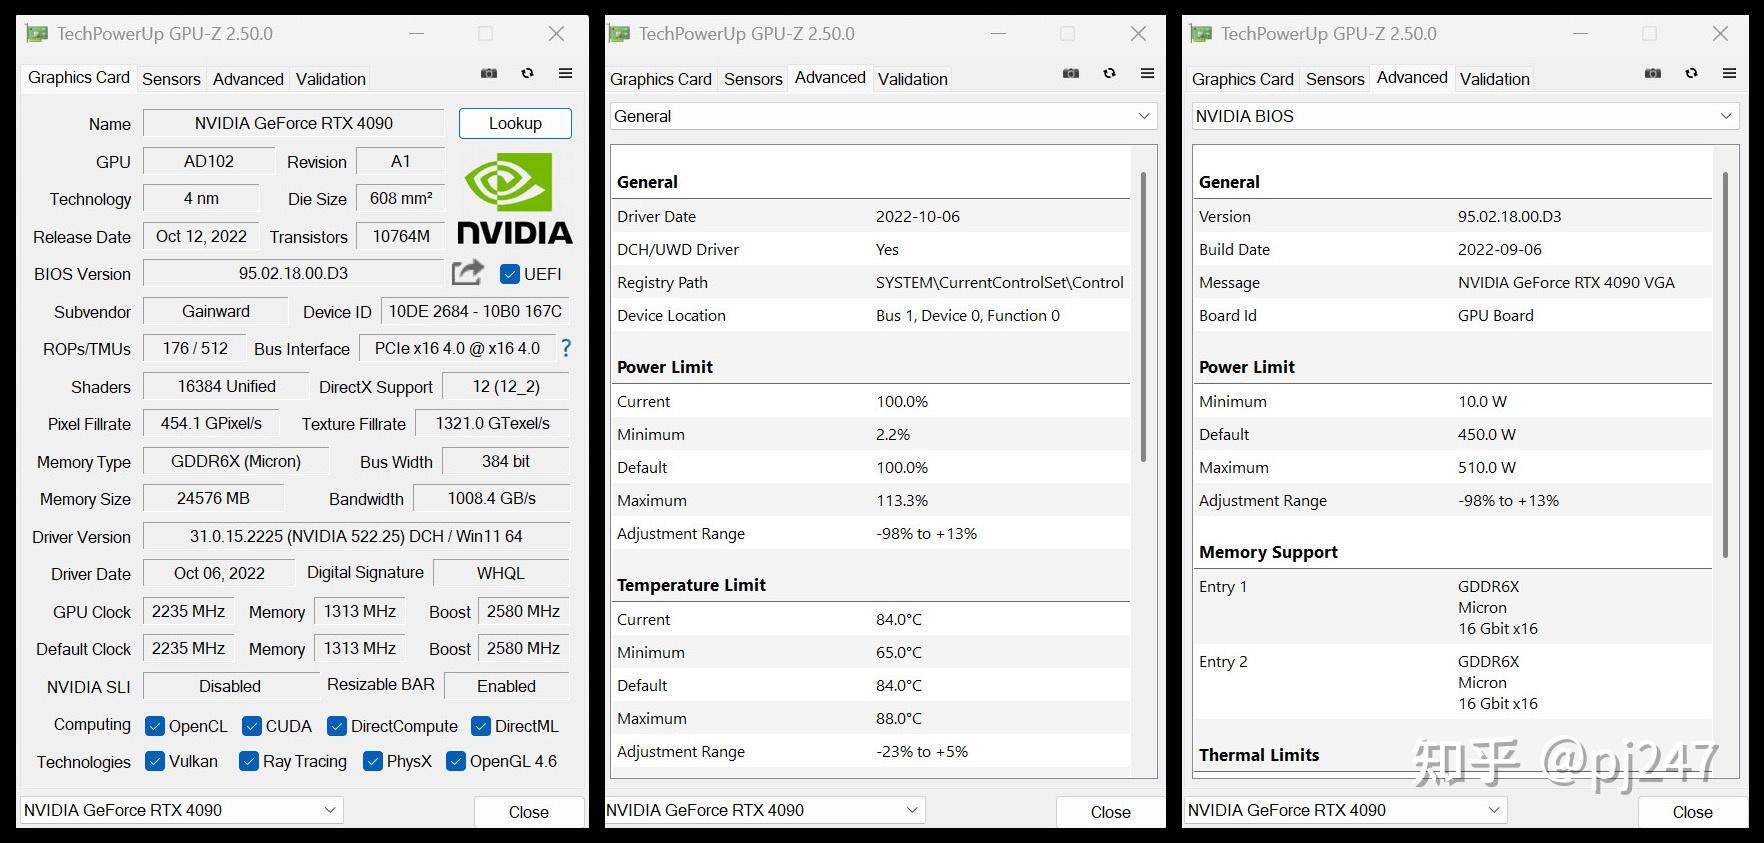1764x843 pixels.
Task: Open the GPU selector dropdown in the General Advanced window
Action: click(765, 810)
